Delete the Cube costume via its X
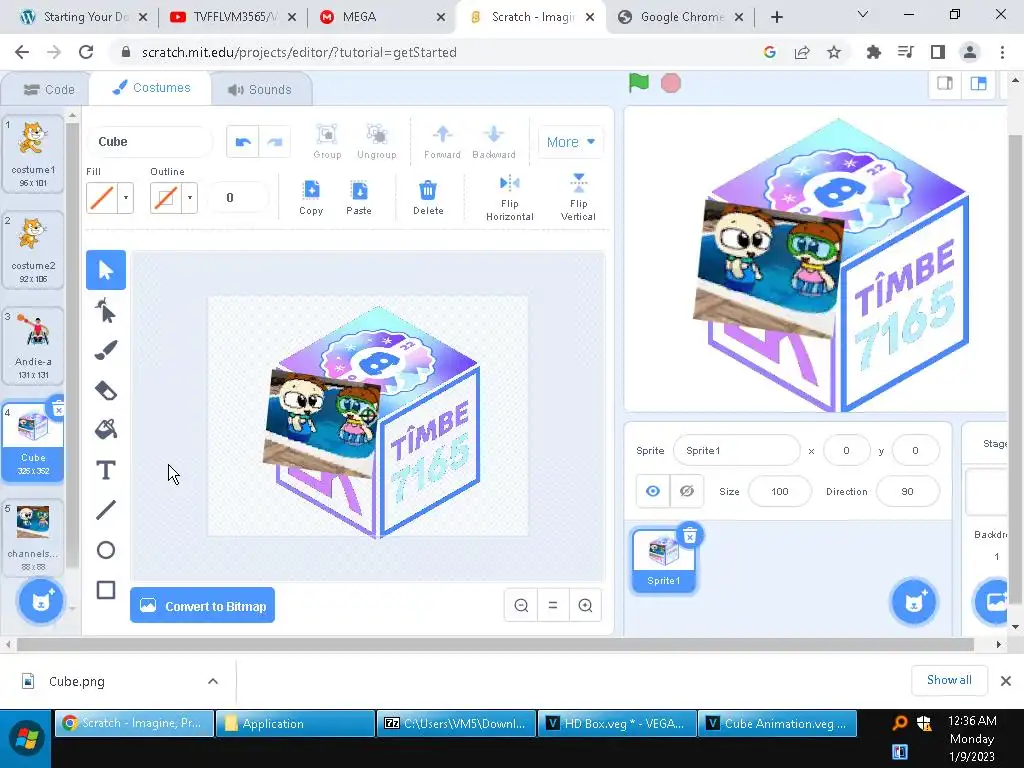The width and height of the screenshot is (1024, 768). [x=58, y=409]
